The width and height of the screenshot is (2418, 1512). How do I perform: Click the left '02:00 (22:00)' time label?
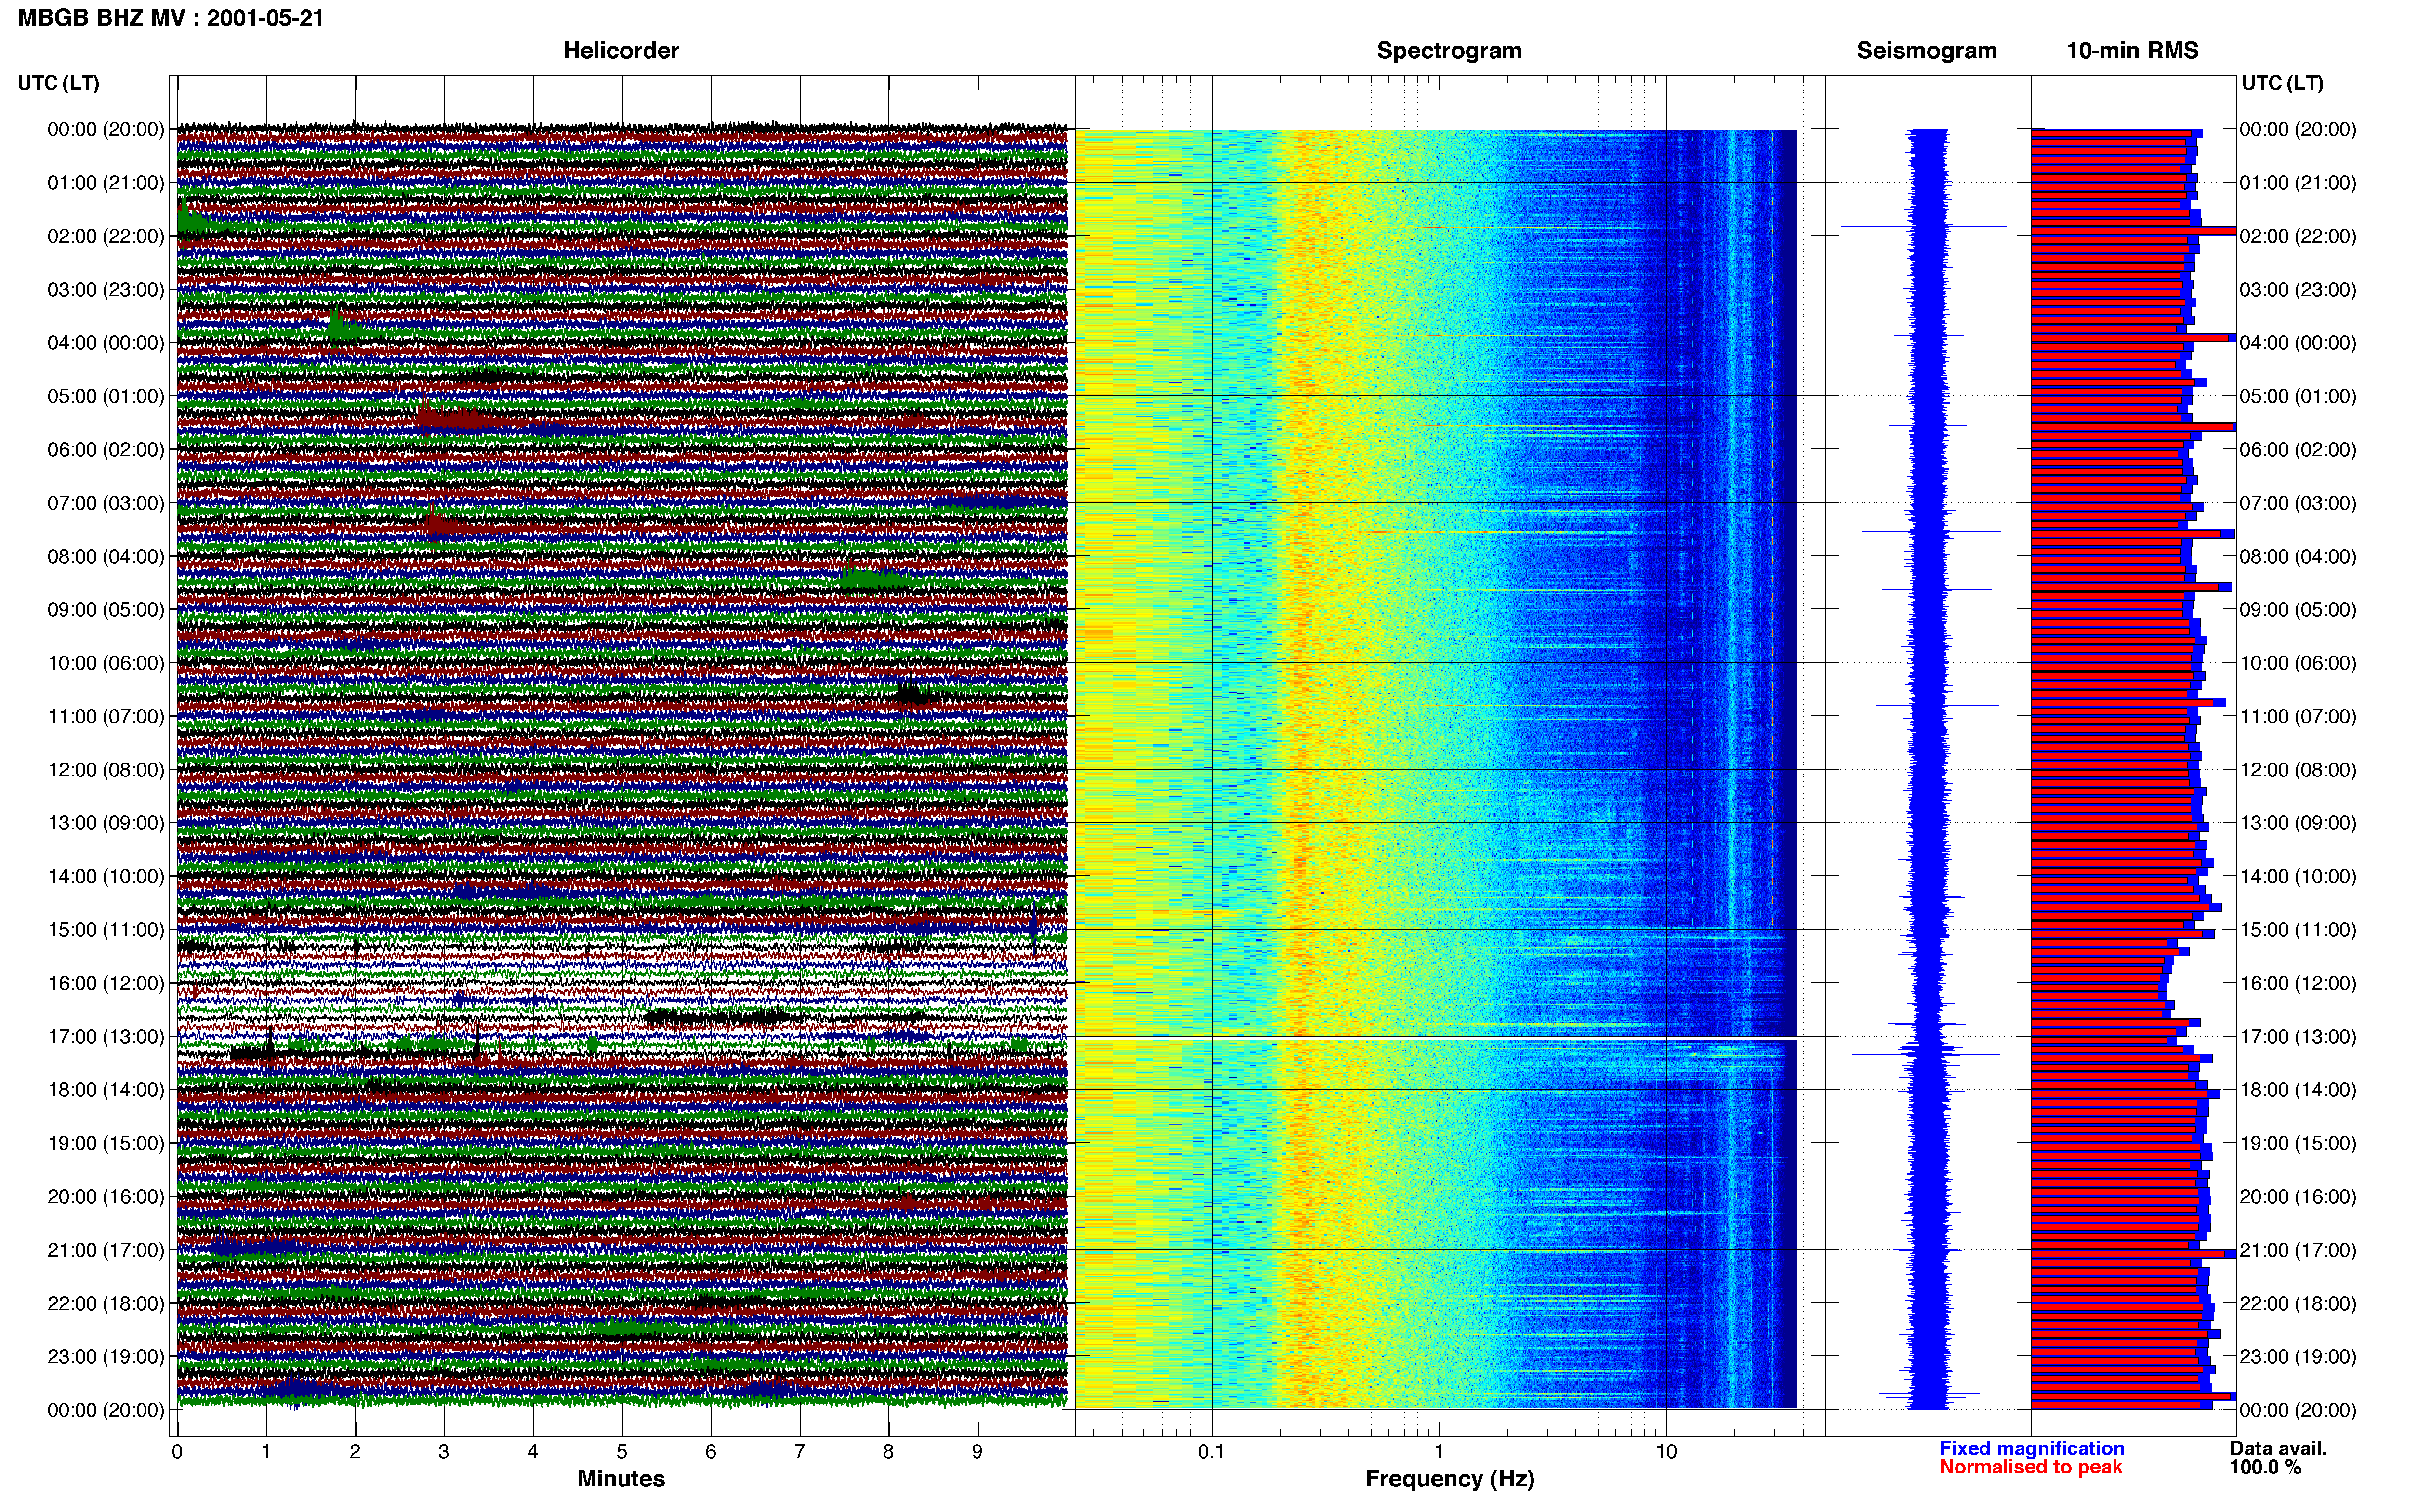coord(106,236)
